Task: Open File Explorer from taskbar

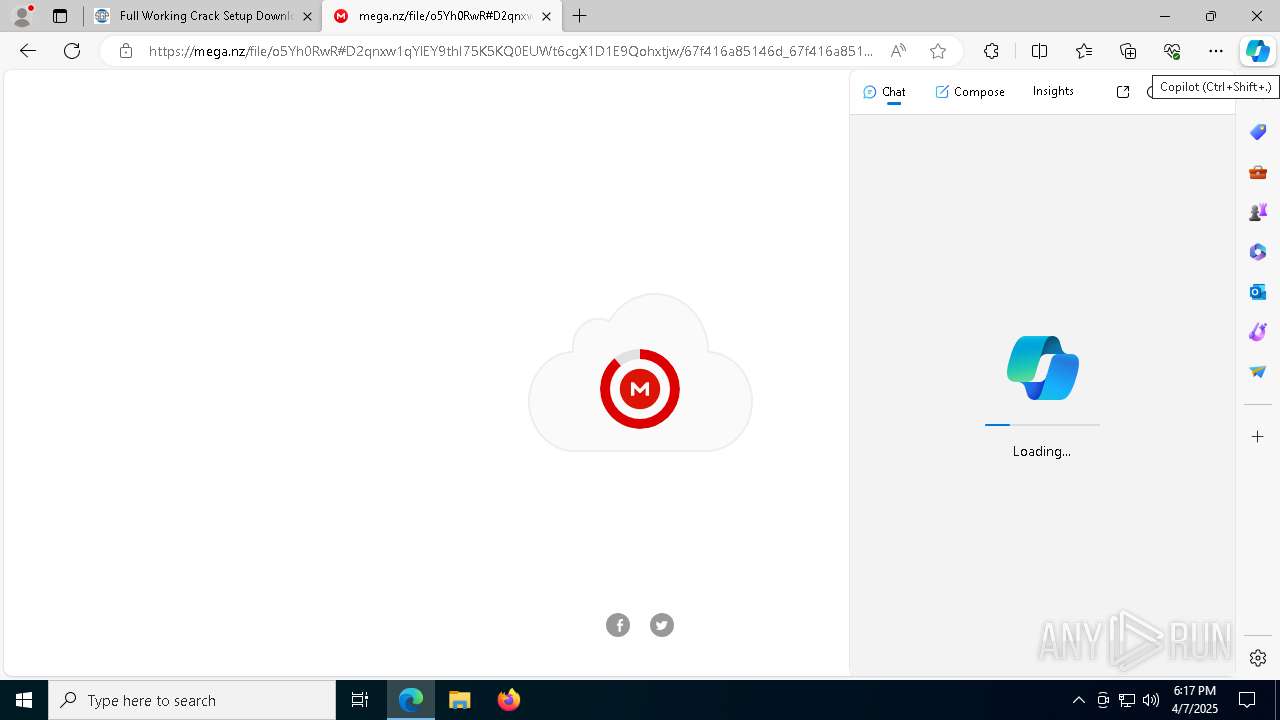Action: tap(459, 700)
